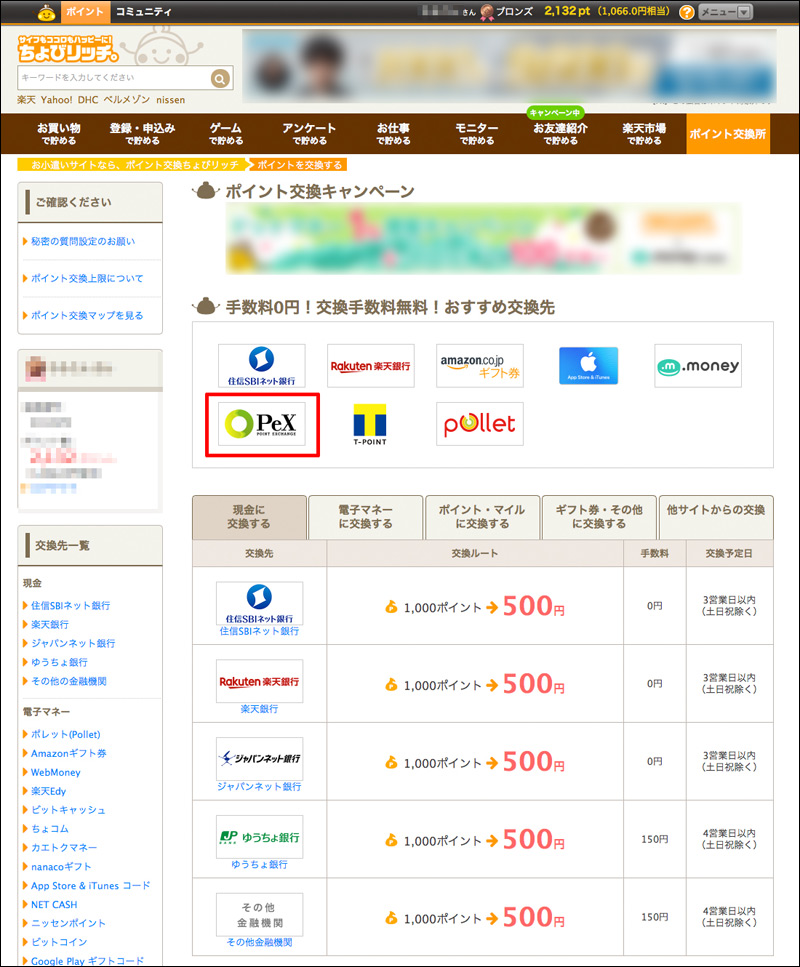This screenshot has width=800, height=967.
Task: Open 楽天市場で貯める navigation item
Action: [x=644, y=134]
